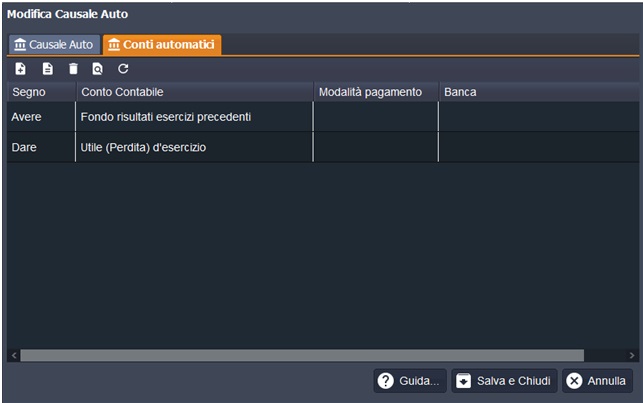
Task: Select the Conti automatici tab
Action: (x=162, y=45)
